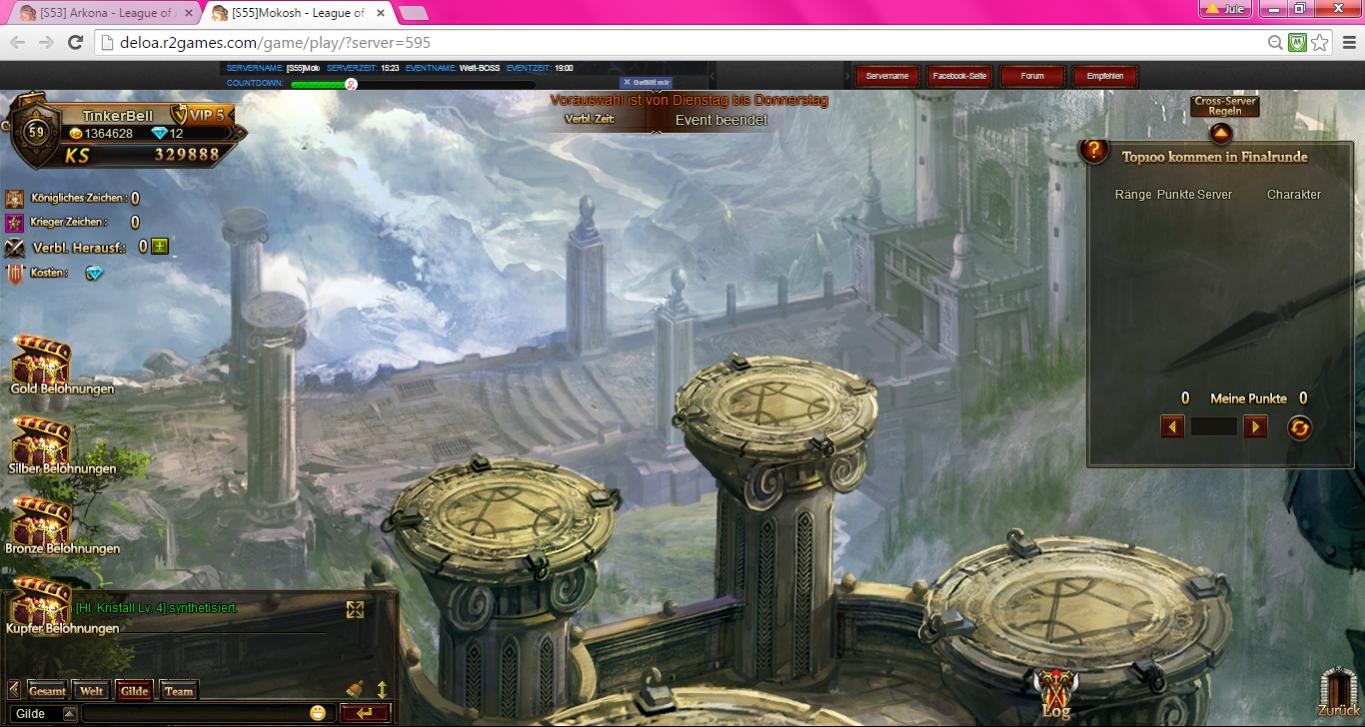Click the Forum button in top bar
This screenshot has width=1365, height=727.
[x=1032, y=76]
